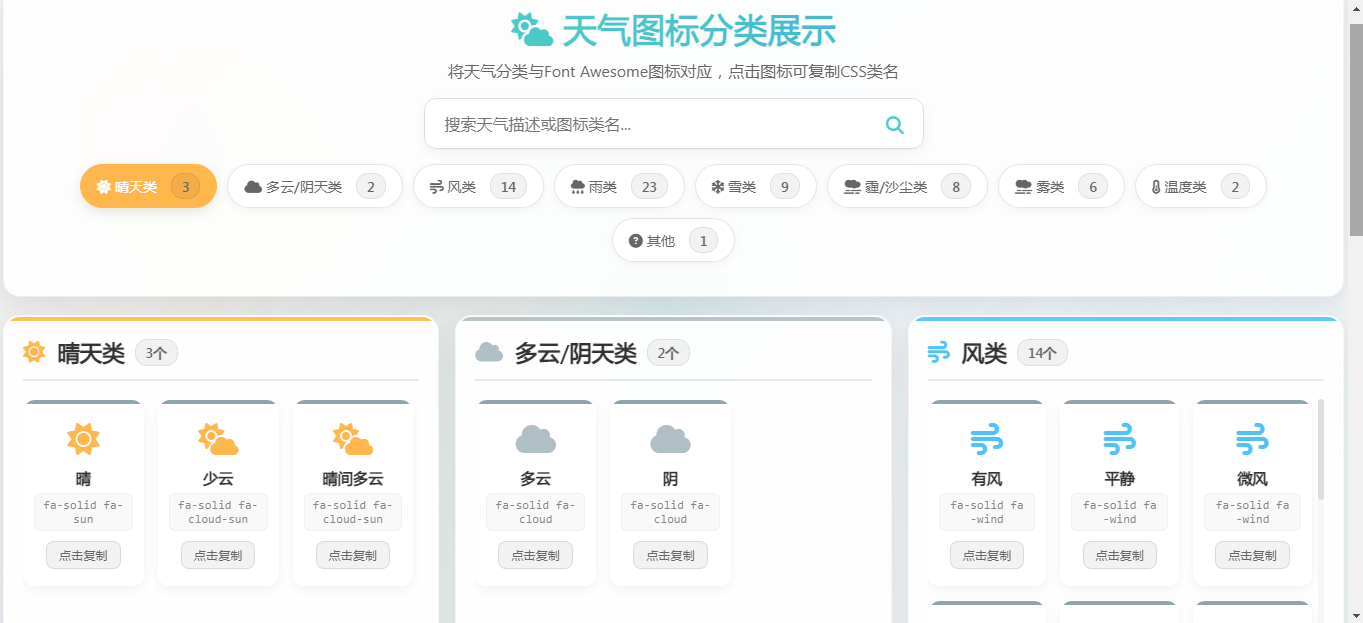1363x623 pixels.
Task: Click the cloud-sun icon on 少云 card
Action: 218,439
